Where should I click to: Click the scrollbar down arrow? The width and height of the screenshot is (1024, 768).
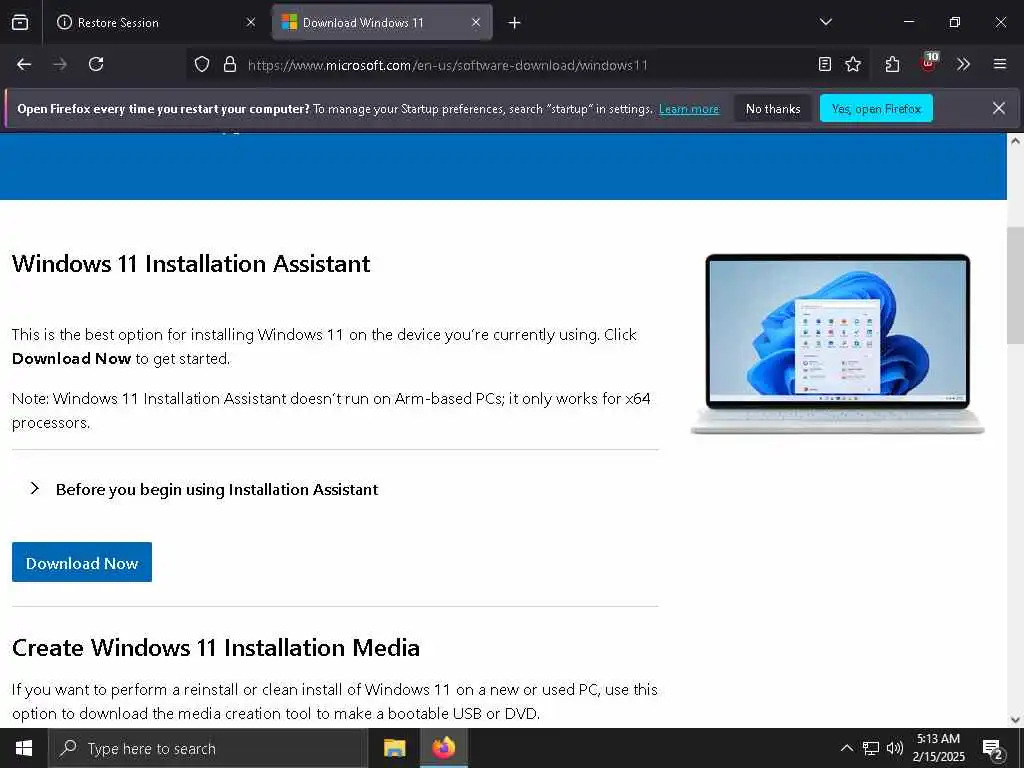tap(1015, 720)
